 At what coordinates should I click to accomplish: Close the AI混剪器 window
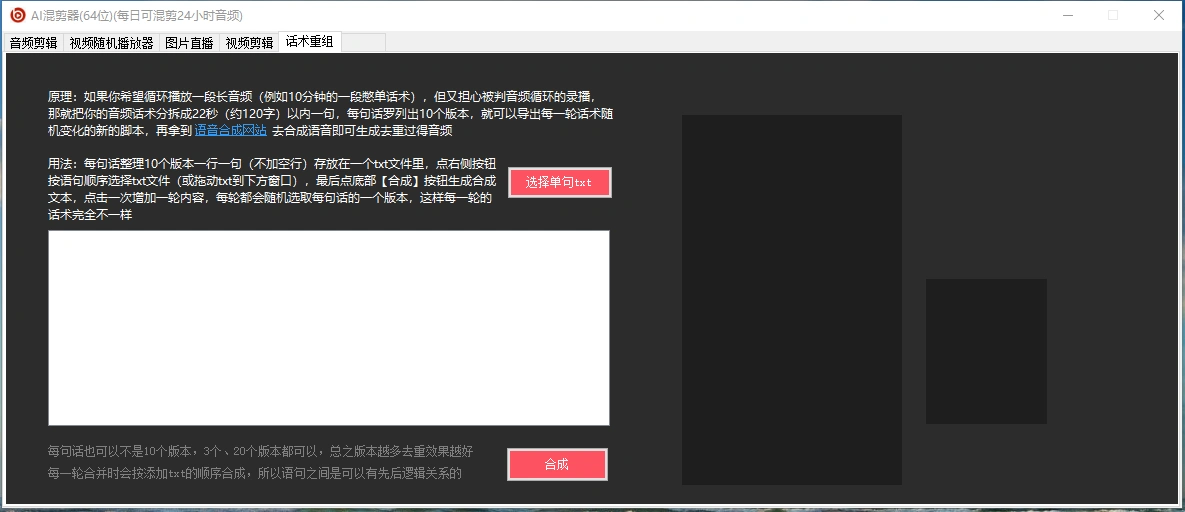1159,15
